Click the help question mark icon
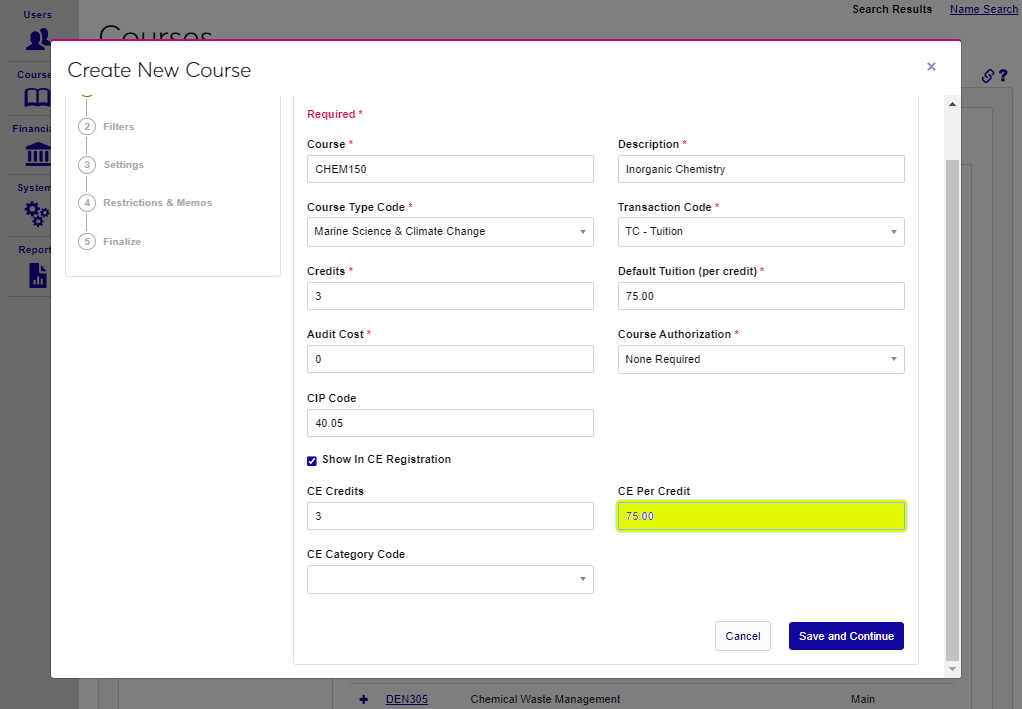The height and width of the screenshot is (709, 1022). [1003, 76]
